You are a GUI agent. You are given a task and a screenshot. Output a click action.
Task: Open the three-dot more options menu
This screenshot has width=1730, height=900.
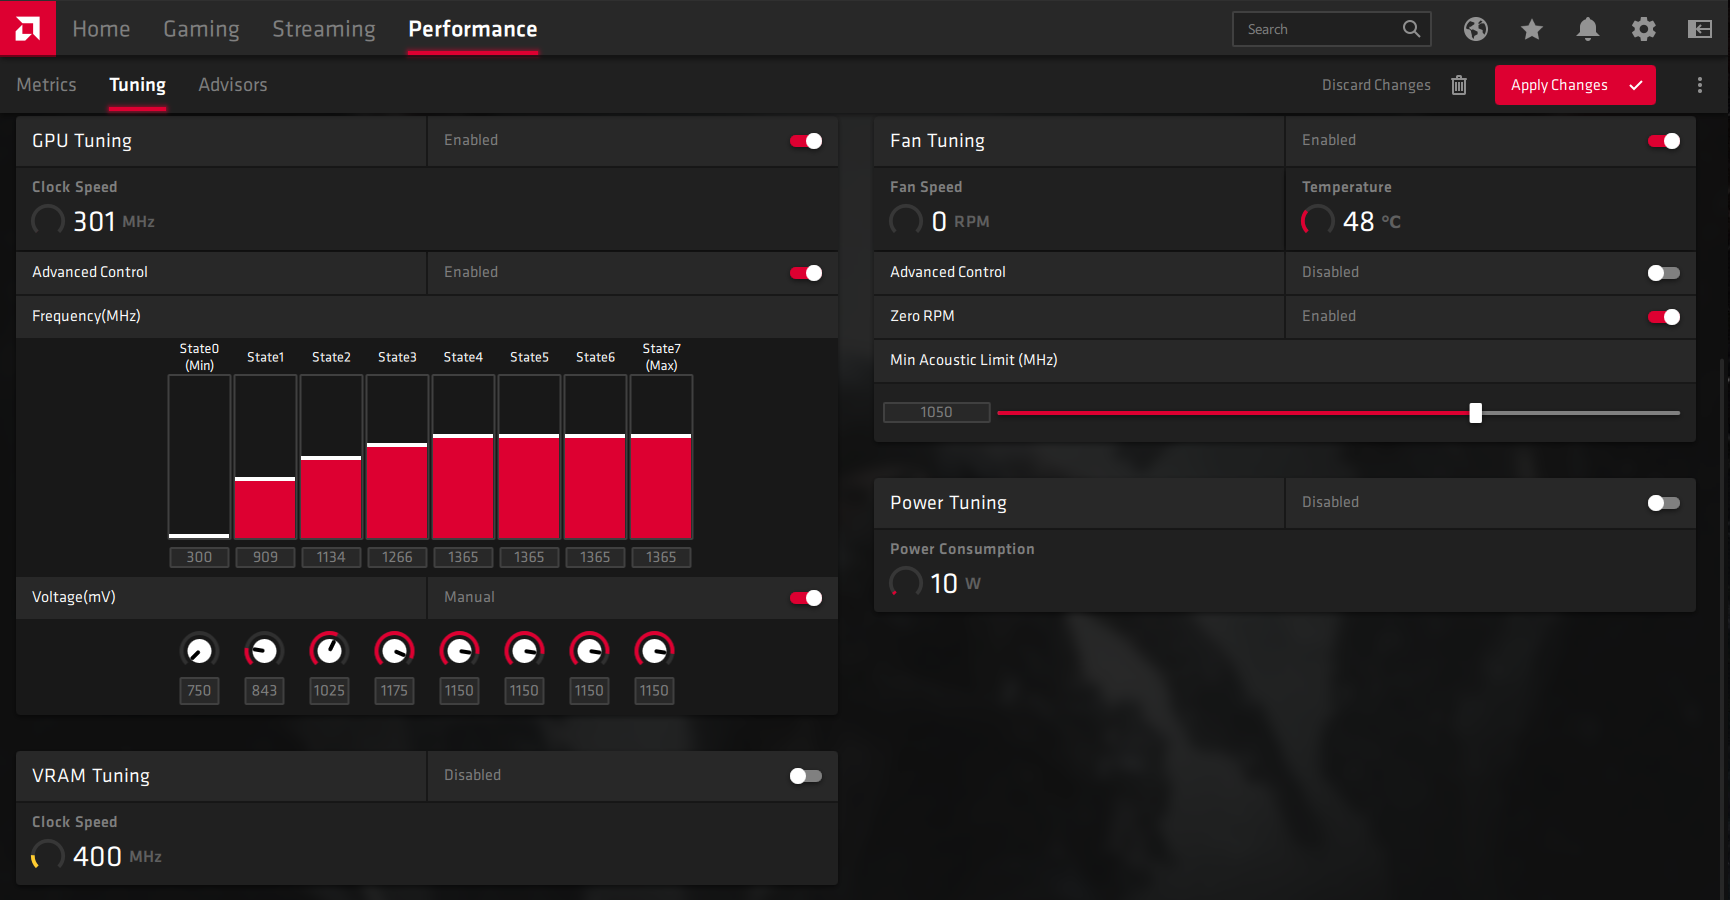tap(1699, 85)
